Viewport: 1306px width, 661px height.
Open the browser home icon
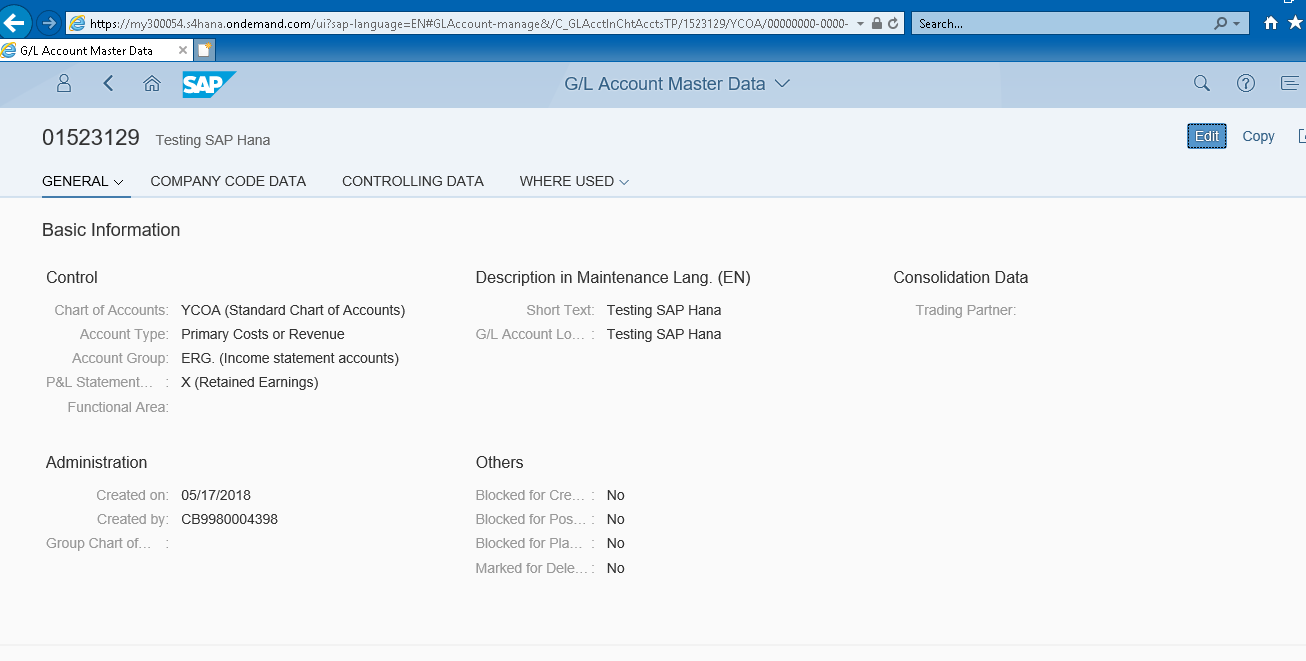[1271, 23]
